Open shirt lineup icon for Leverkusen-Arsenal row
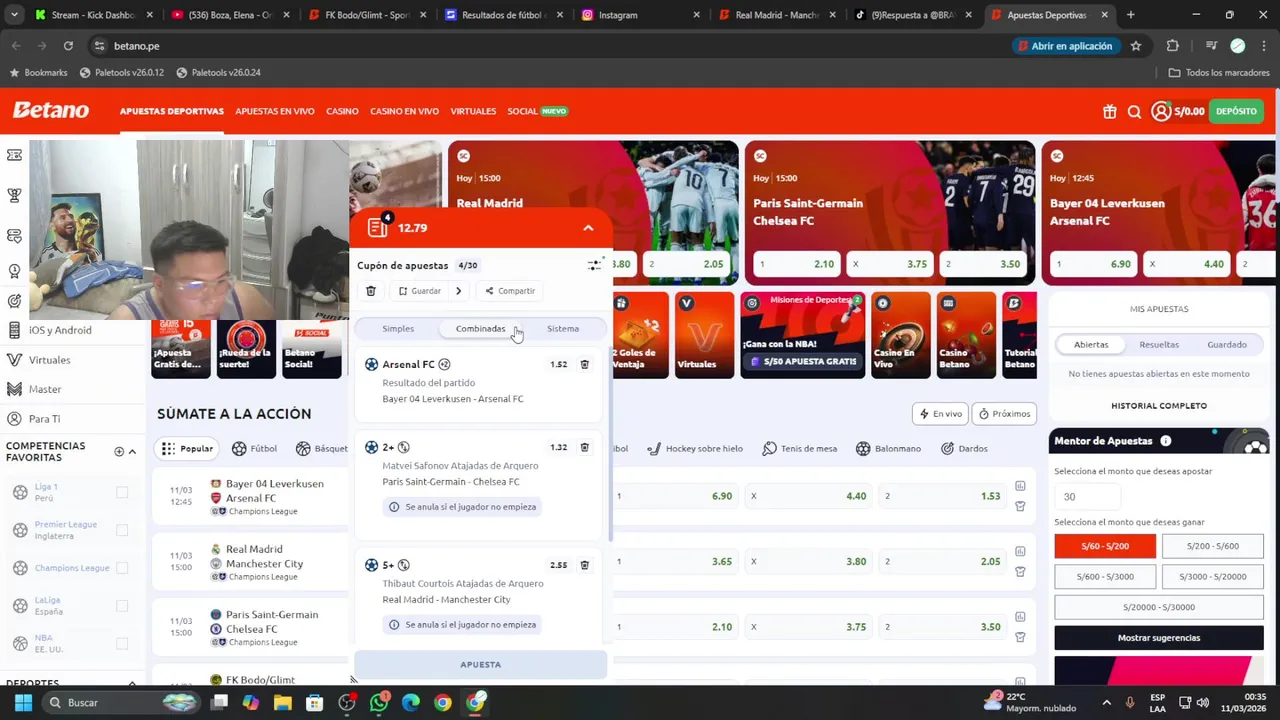This screenshot has height=720, width=1280. (x=1020, y=506)
